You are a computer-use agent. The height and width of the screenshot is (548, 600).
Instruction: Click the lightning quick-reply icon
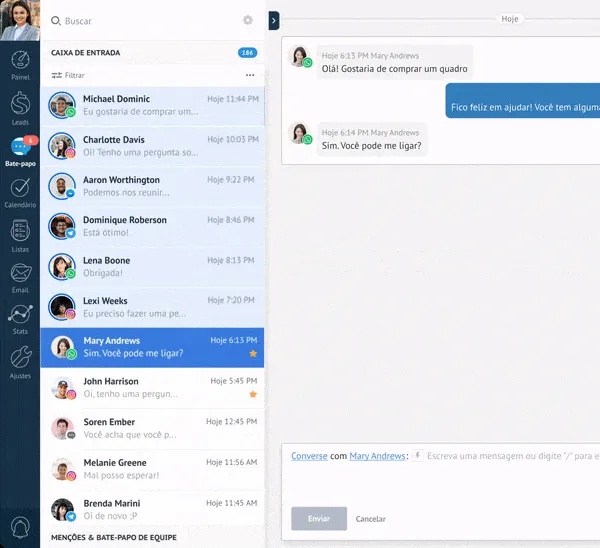point(418,456)
